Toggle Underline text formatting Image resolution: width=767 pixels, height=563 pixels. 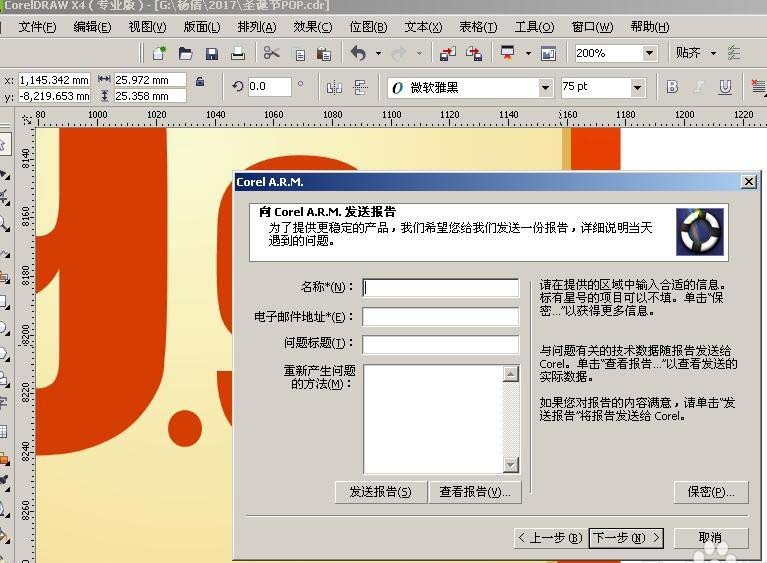point(725,88)
